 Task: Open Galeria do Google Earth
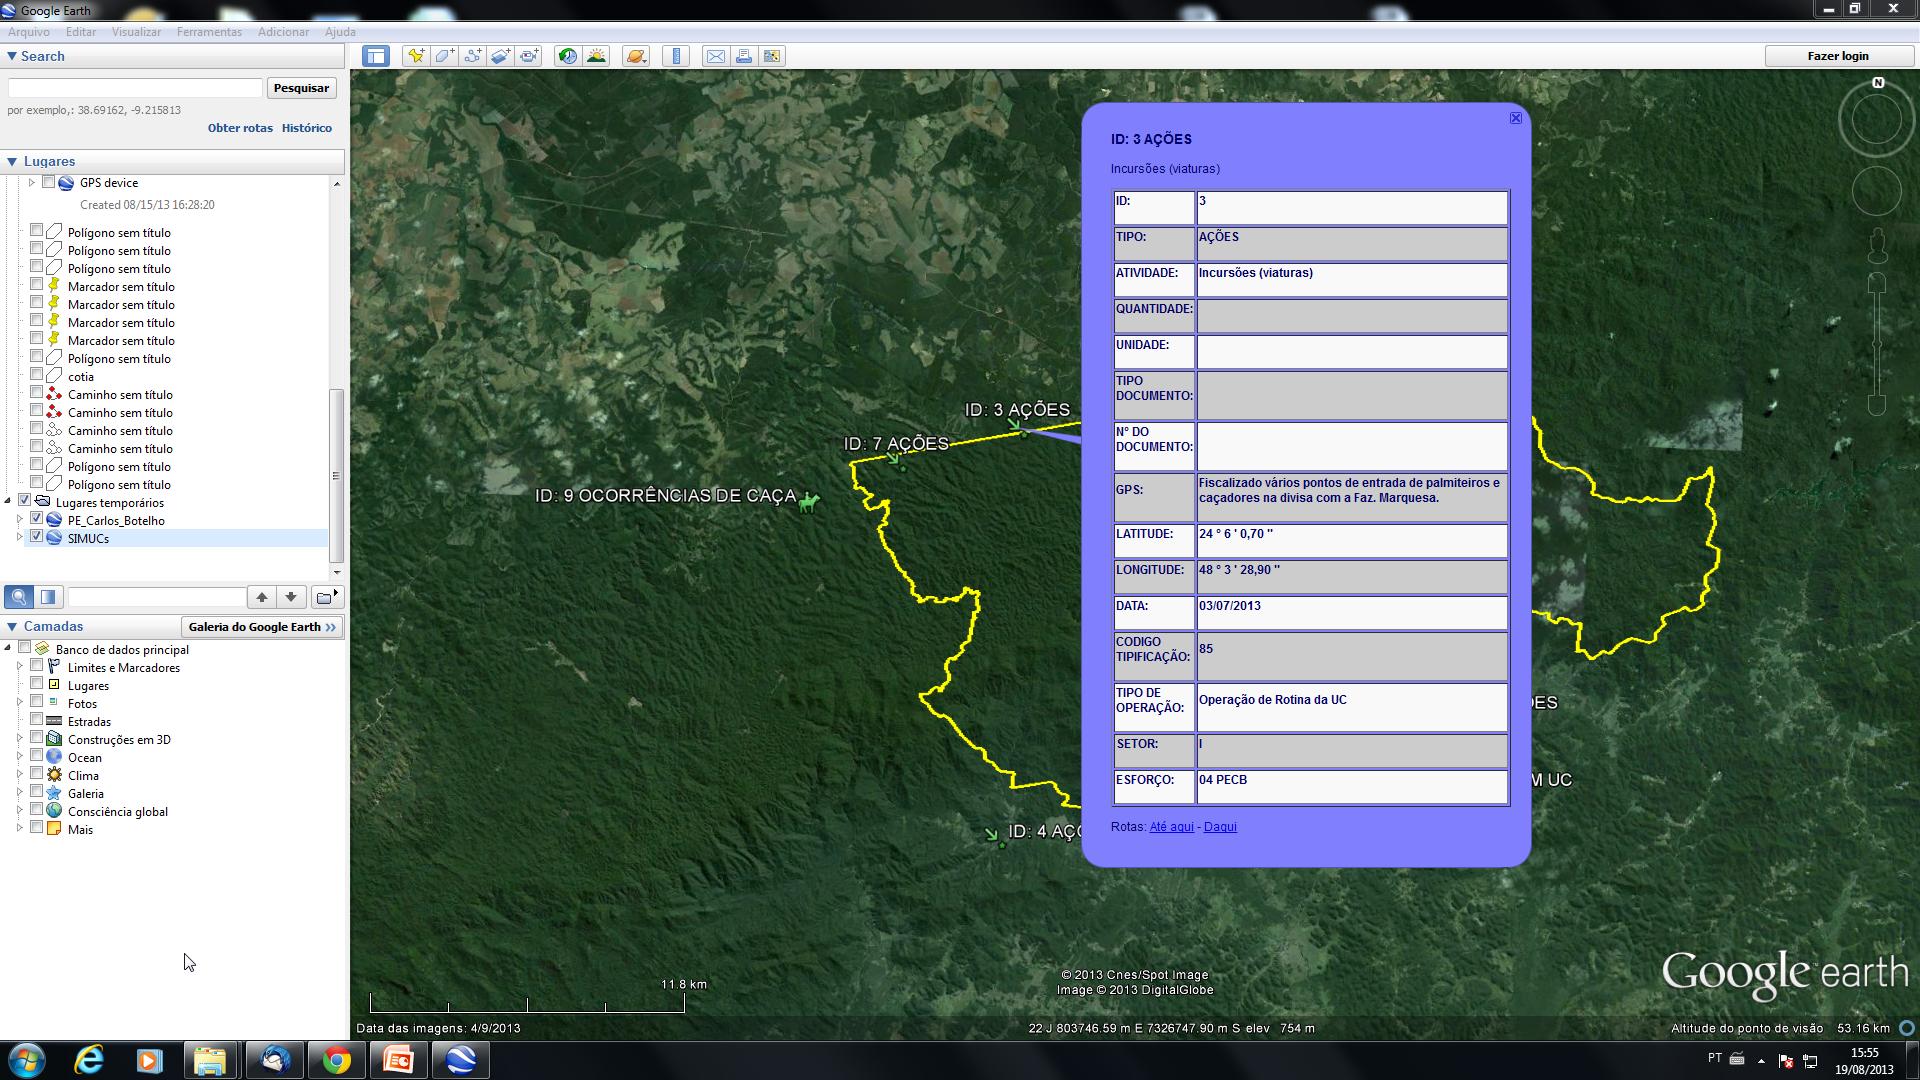pos(262,627)
